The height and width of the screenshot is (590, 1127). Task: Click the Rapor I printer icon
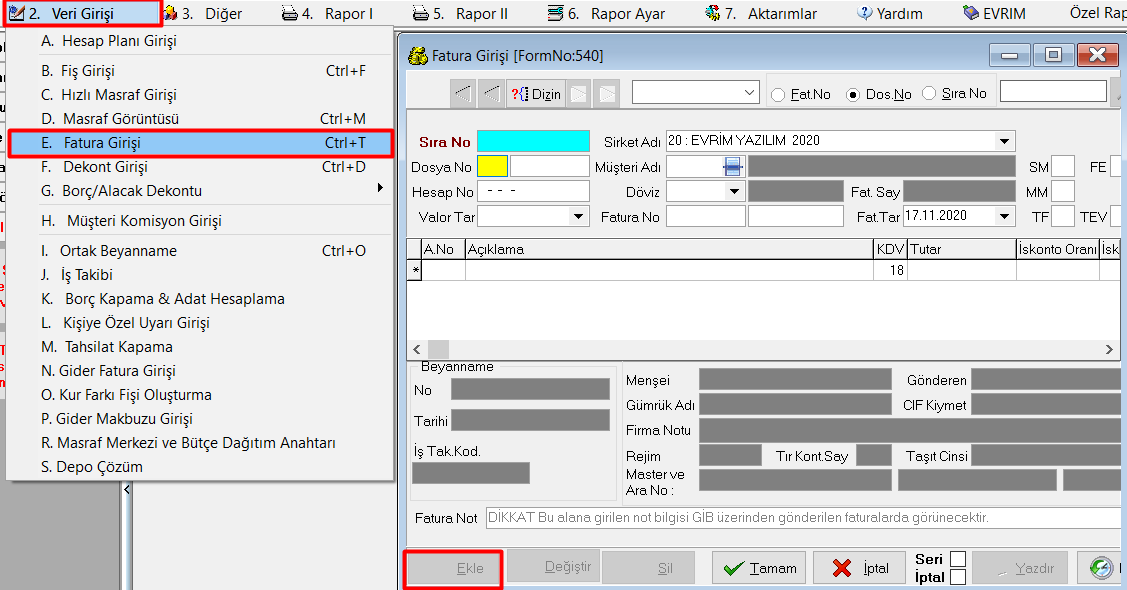click(290, 13)
